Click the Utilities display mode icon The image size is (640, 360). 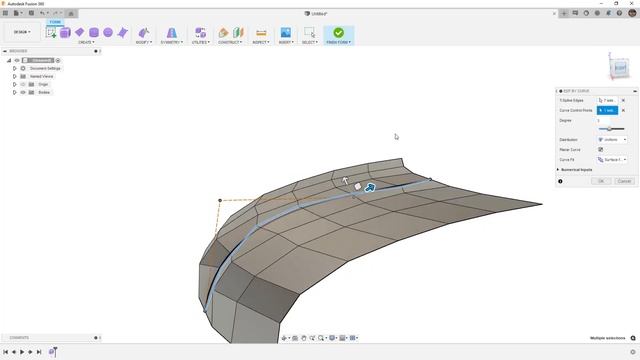coord(200,32)
